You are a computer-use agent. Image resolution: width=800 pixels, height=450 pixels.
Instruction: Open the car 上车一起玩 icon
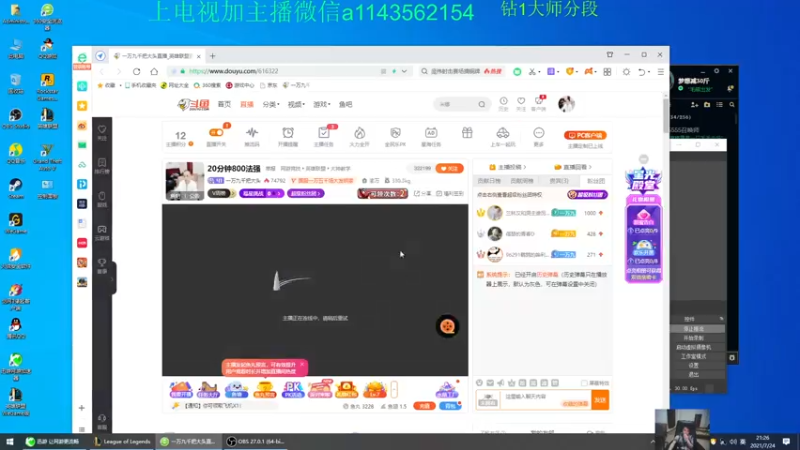point(503,133)
